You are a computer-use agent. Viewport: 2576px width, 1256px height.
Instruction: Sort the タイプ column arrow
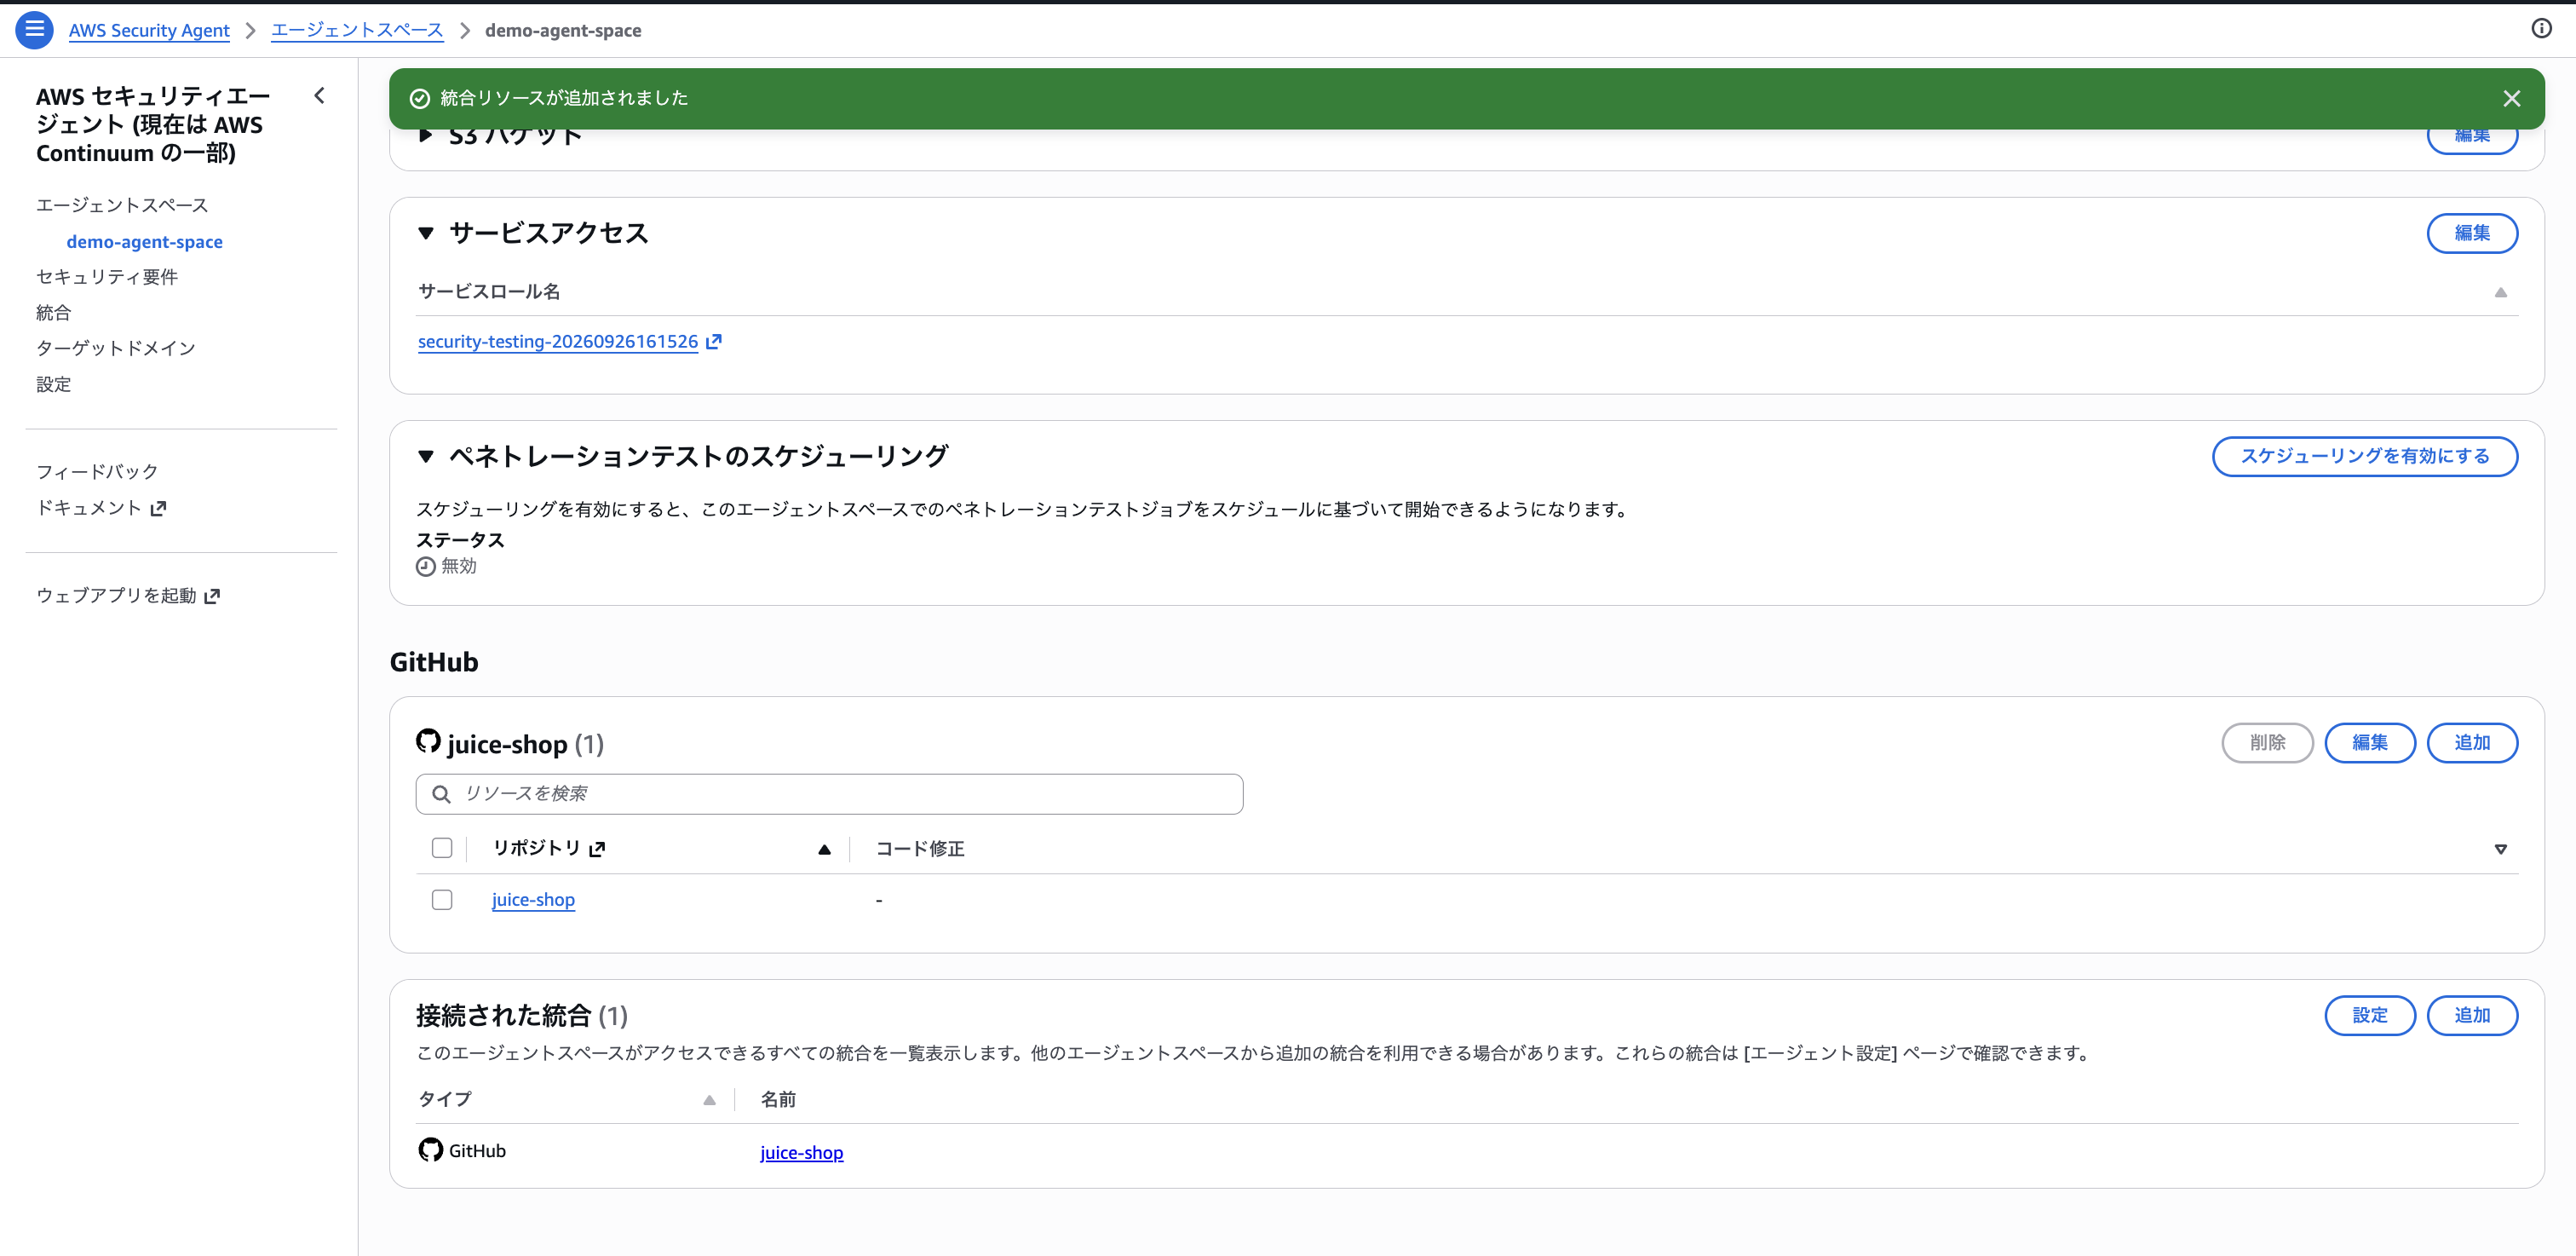(x=709, y=1100)
